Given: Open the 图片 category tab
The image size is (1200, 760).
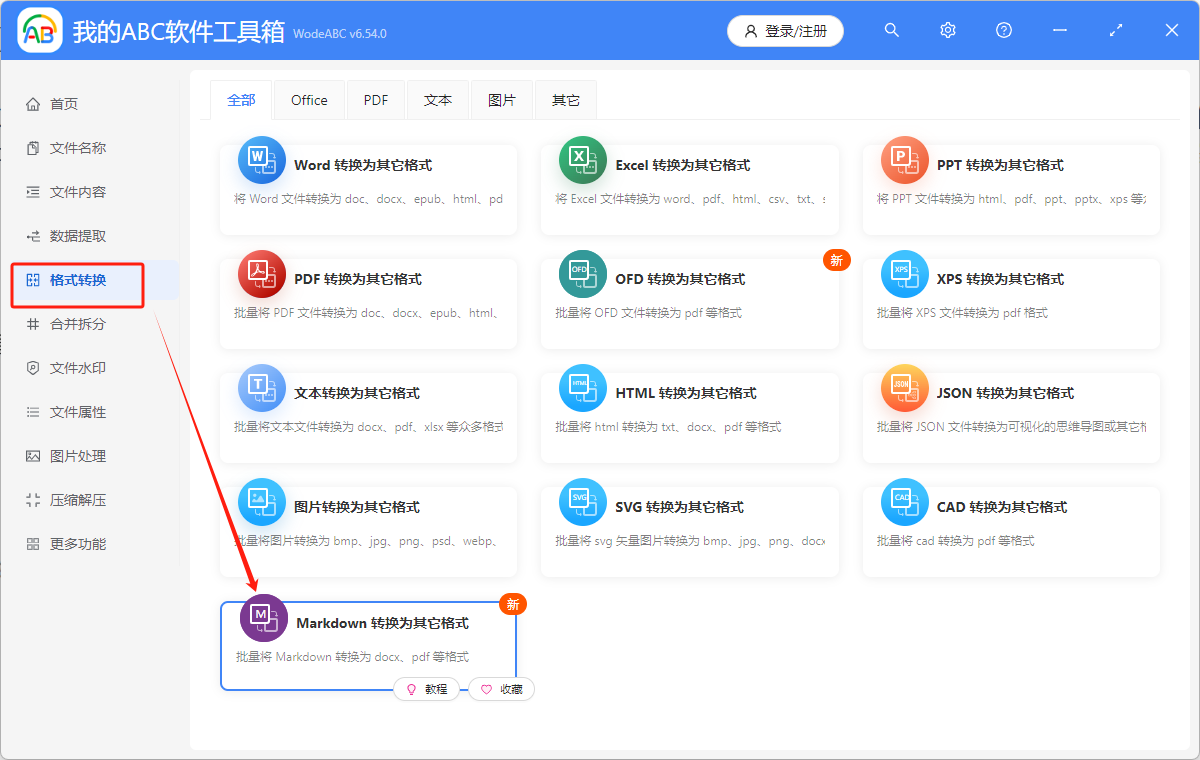Looking at the screenshot, I should 501,99.
